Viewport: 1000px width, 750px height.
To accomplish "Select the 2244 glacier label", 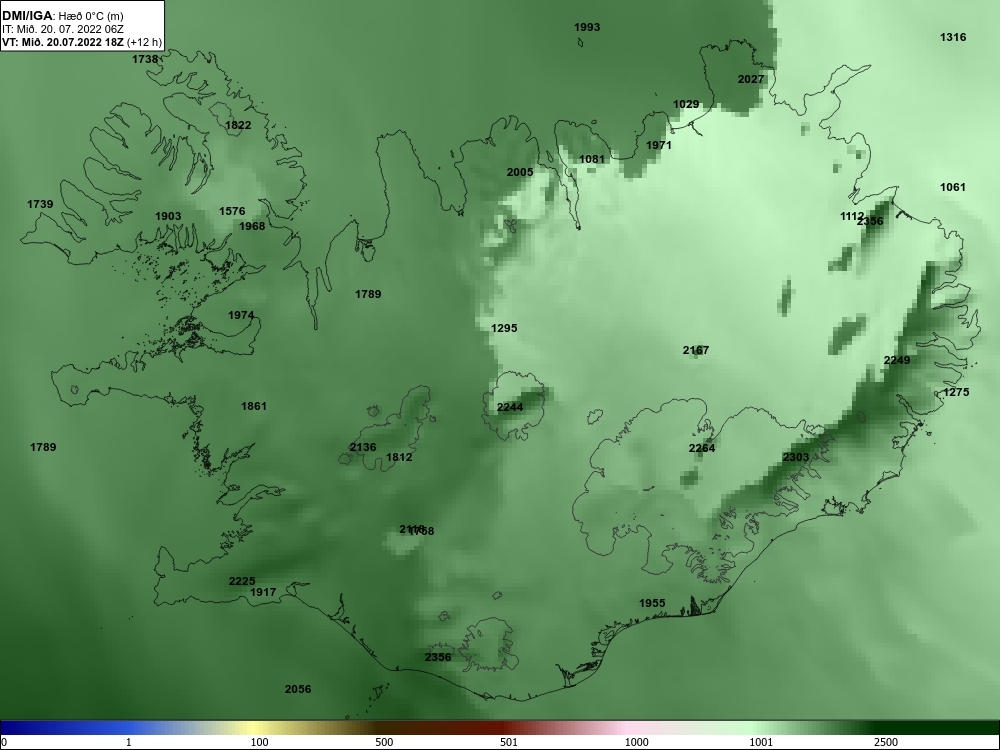I will [510, 407].
